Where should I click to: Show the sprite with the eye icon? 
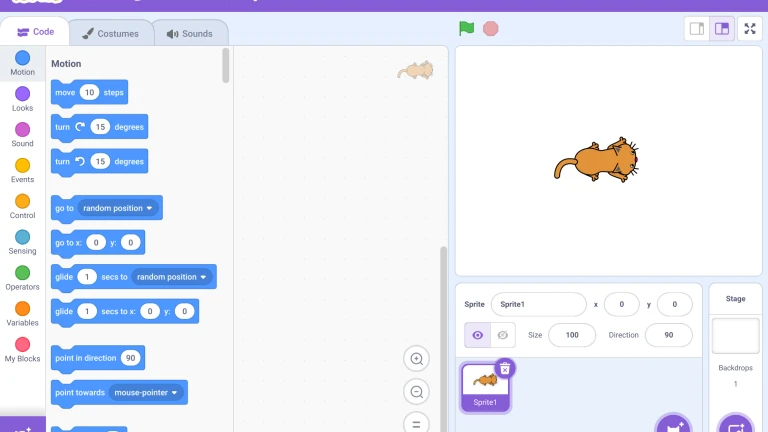tap(478, 335)
